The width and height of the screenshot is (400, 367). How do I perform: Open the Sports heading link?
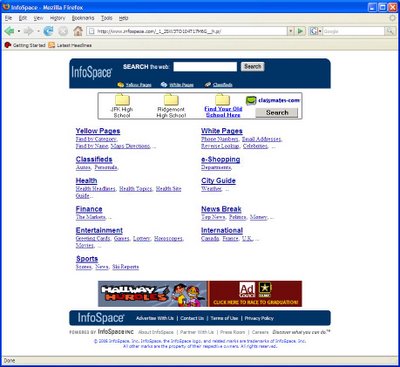coord(87,259)
